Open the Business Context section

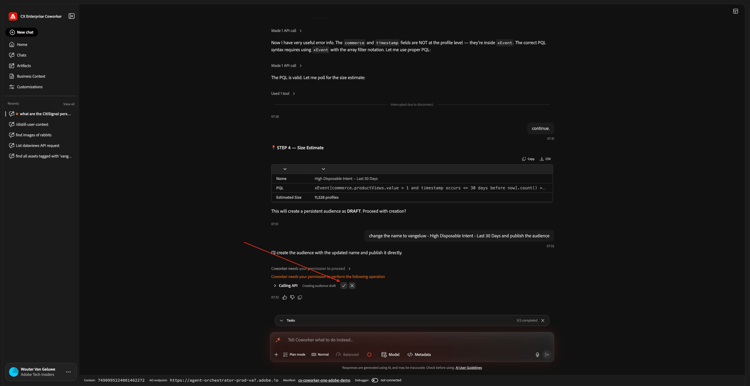click(31, 76)
